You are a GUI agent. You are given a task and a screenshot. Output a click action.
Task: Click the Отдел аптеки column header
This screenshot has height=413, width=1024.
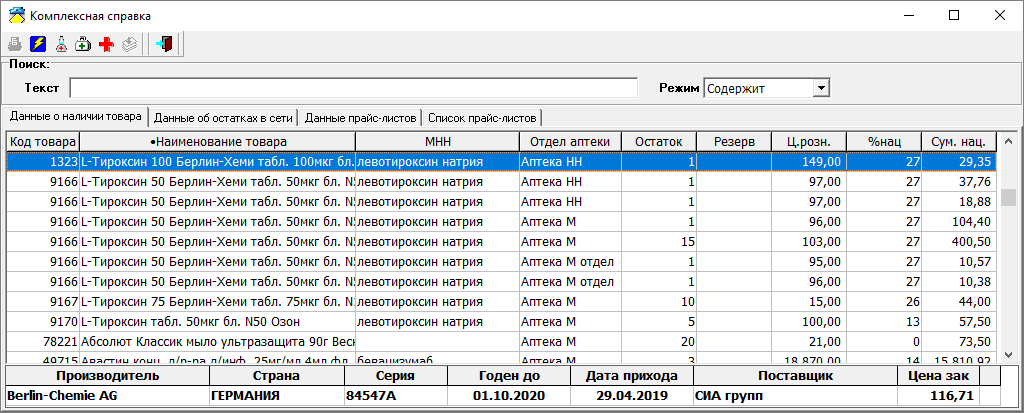[x=570, y=142]
